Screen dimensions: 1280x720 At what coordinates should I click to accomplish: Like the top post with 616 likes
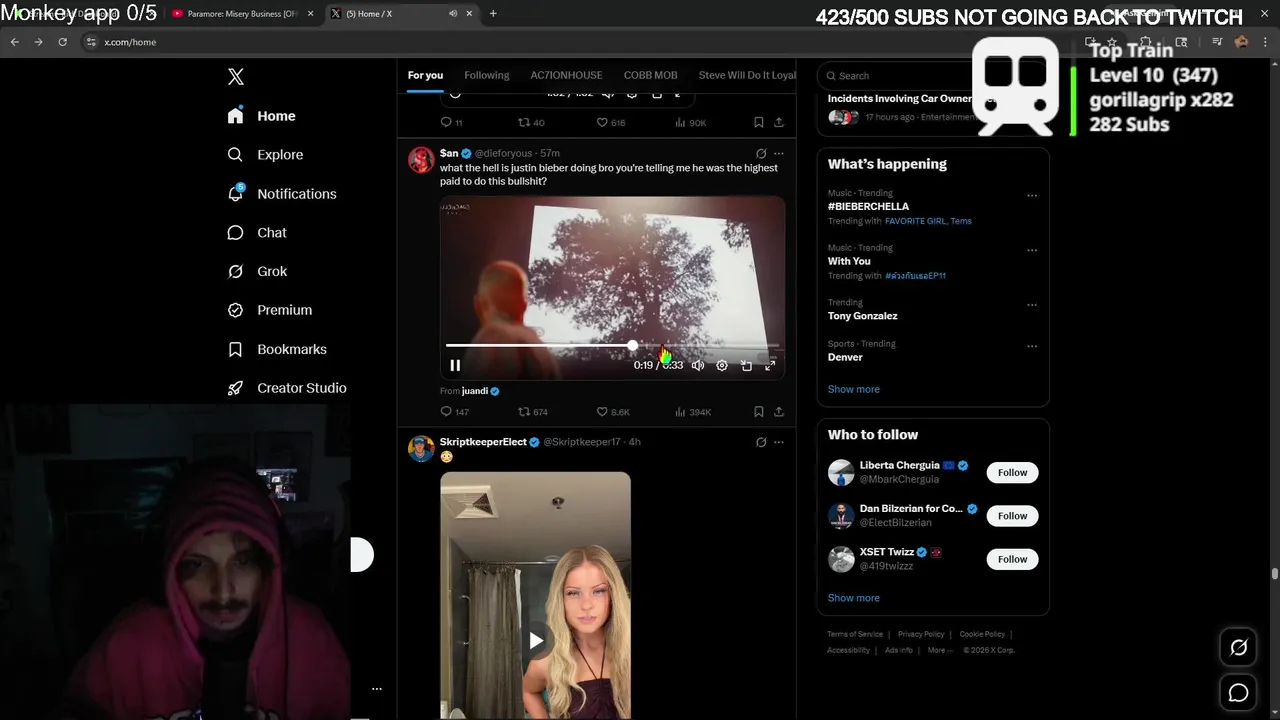611,123
